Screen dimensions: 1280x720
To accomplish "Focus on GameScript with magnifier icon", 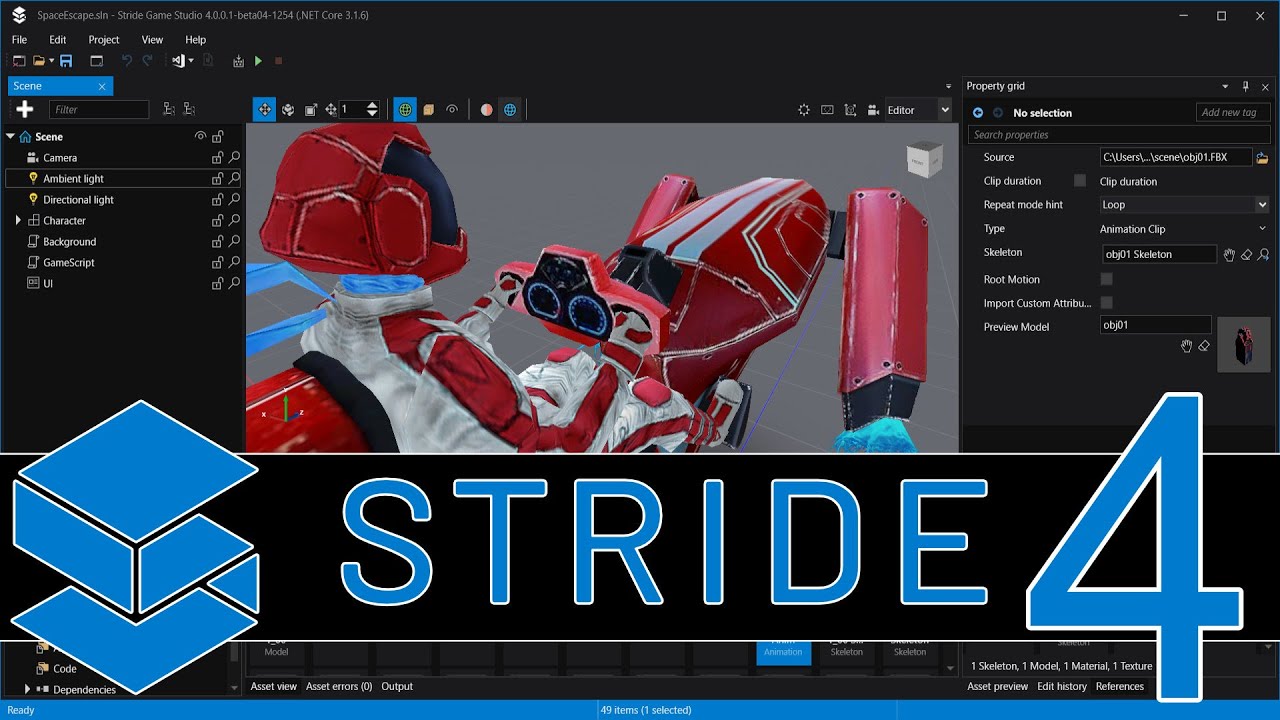I will [x=234, y=263].
